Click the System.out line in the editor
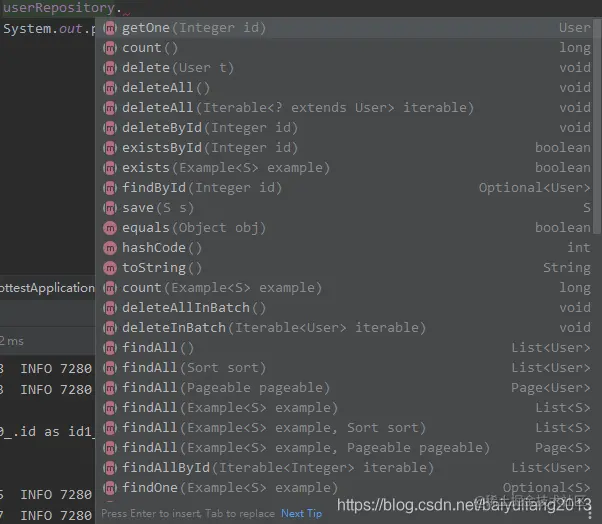 tap(49, 29)
